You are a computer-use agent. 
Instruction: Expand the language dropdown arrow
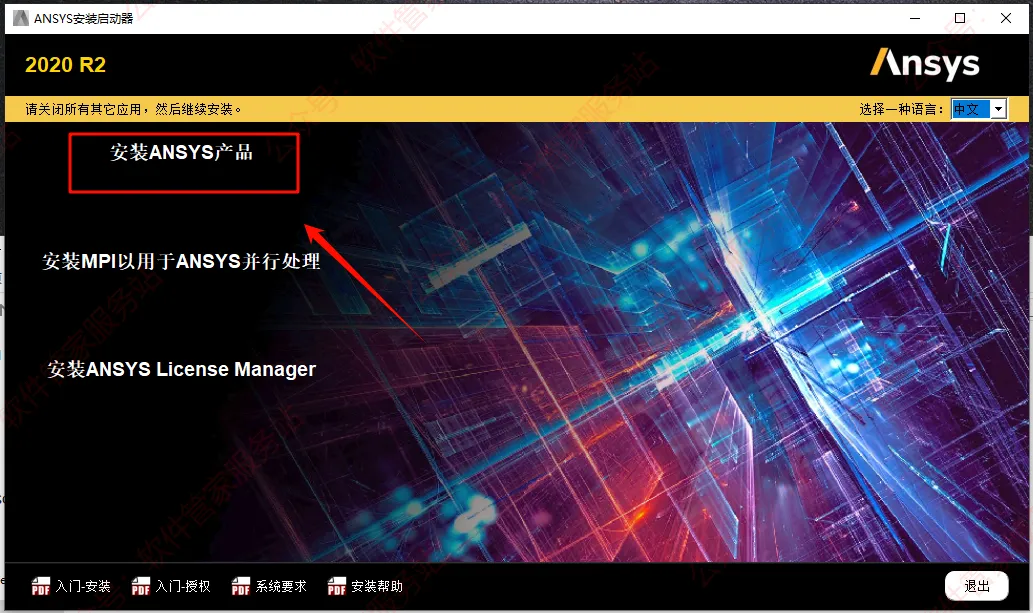click(999, 109)
